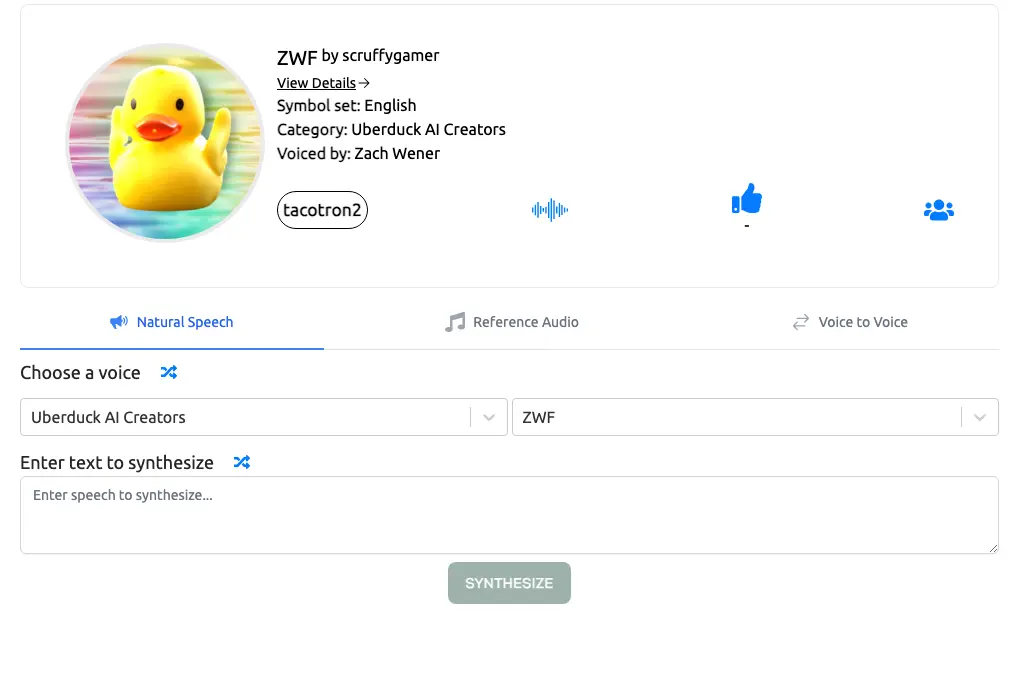The image size is (1013, 690).
Task: Click the audio waveform icon
Action: (x=550, y=210)
